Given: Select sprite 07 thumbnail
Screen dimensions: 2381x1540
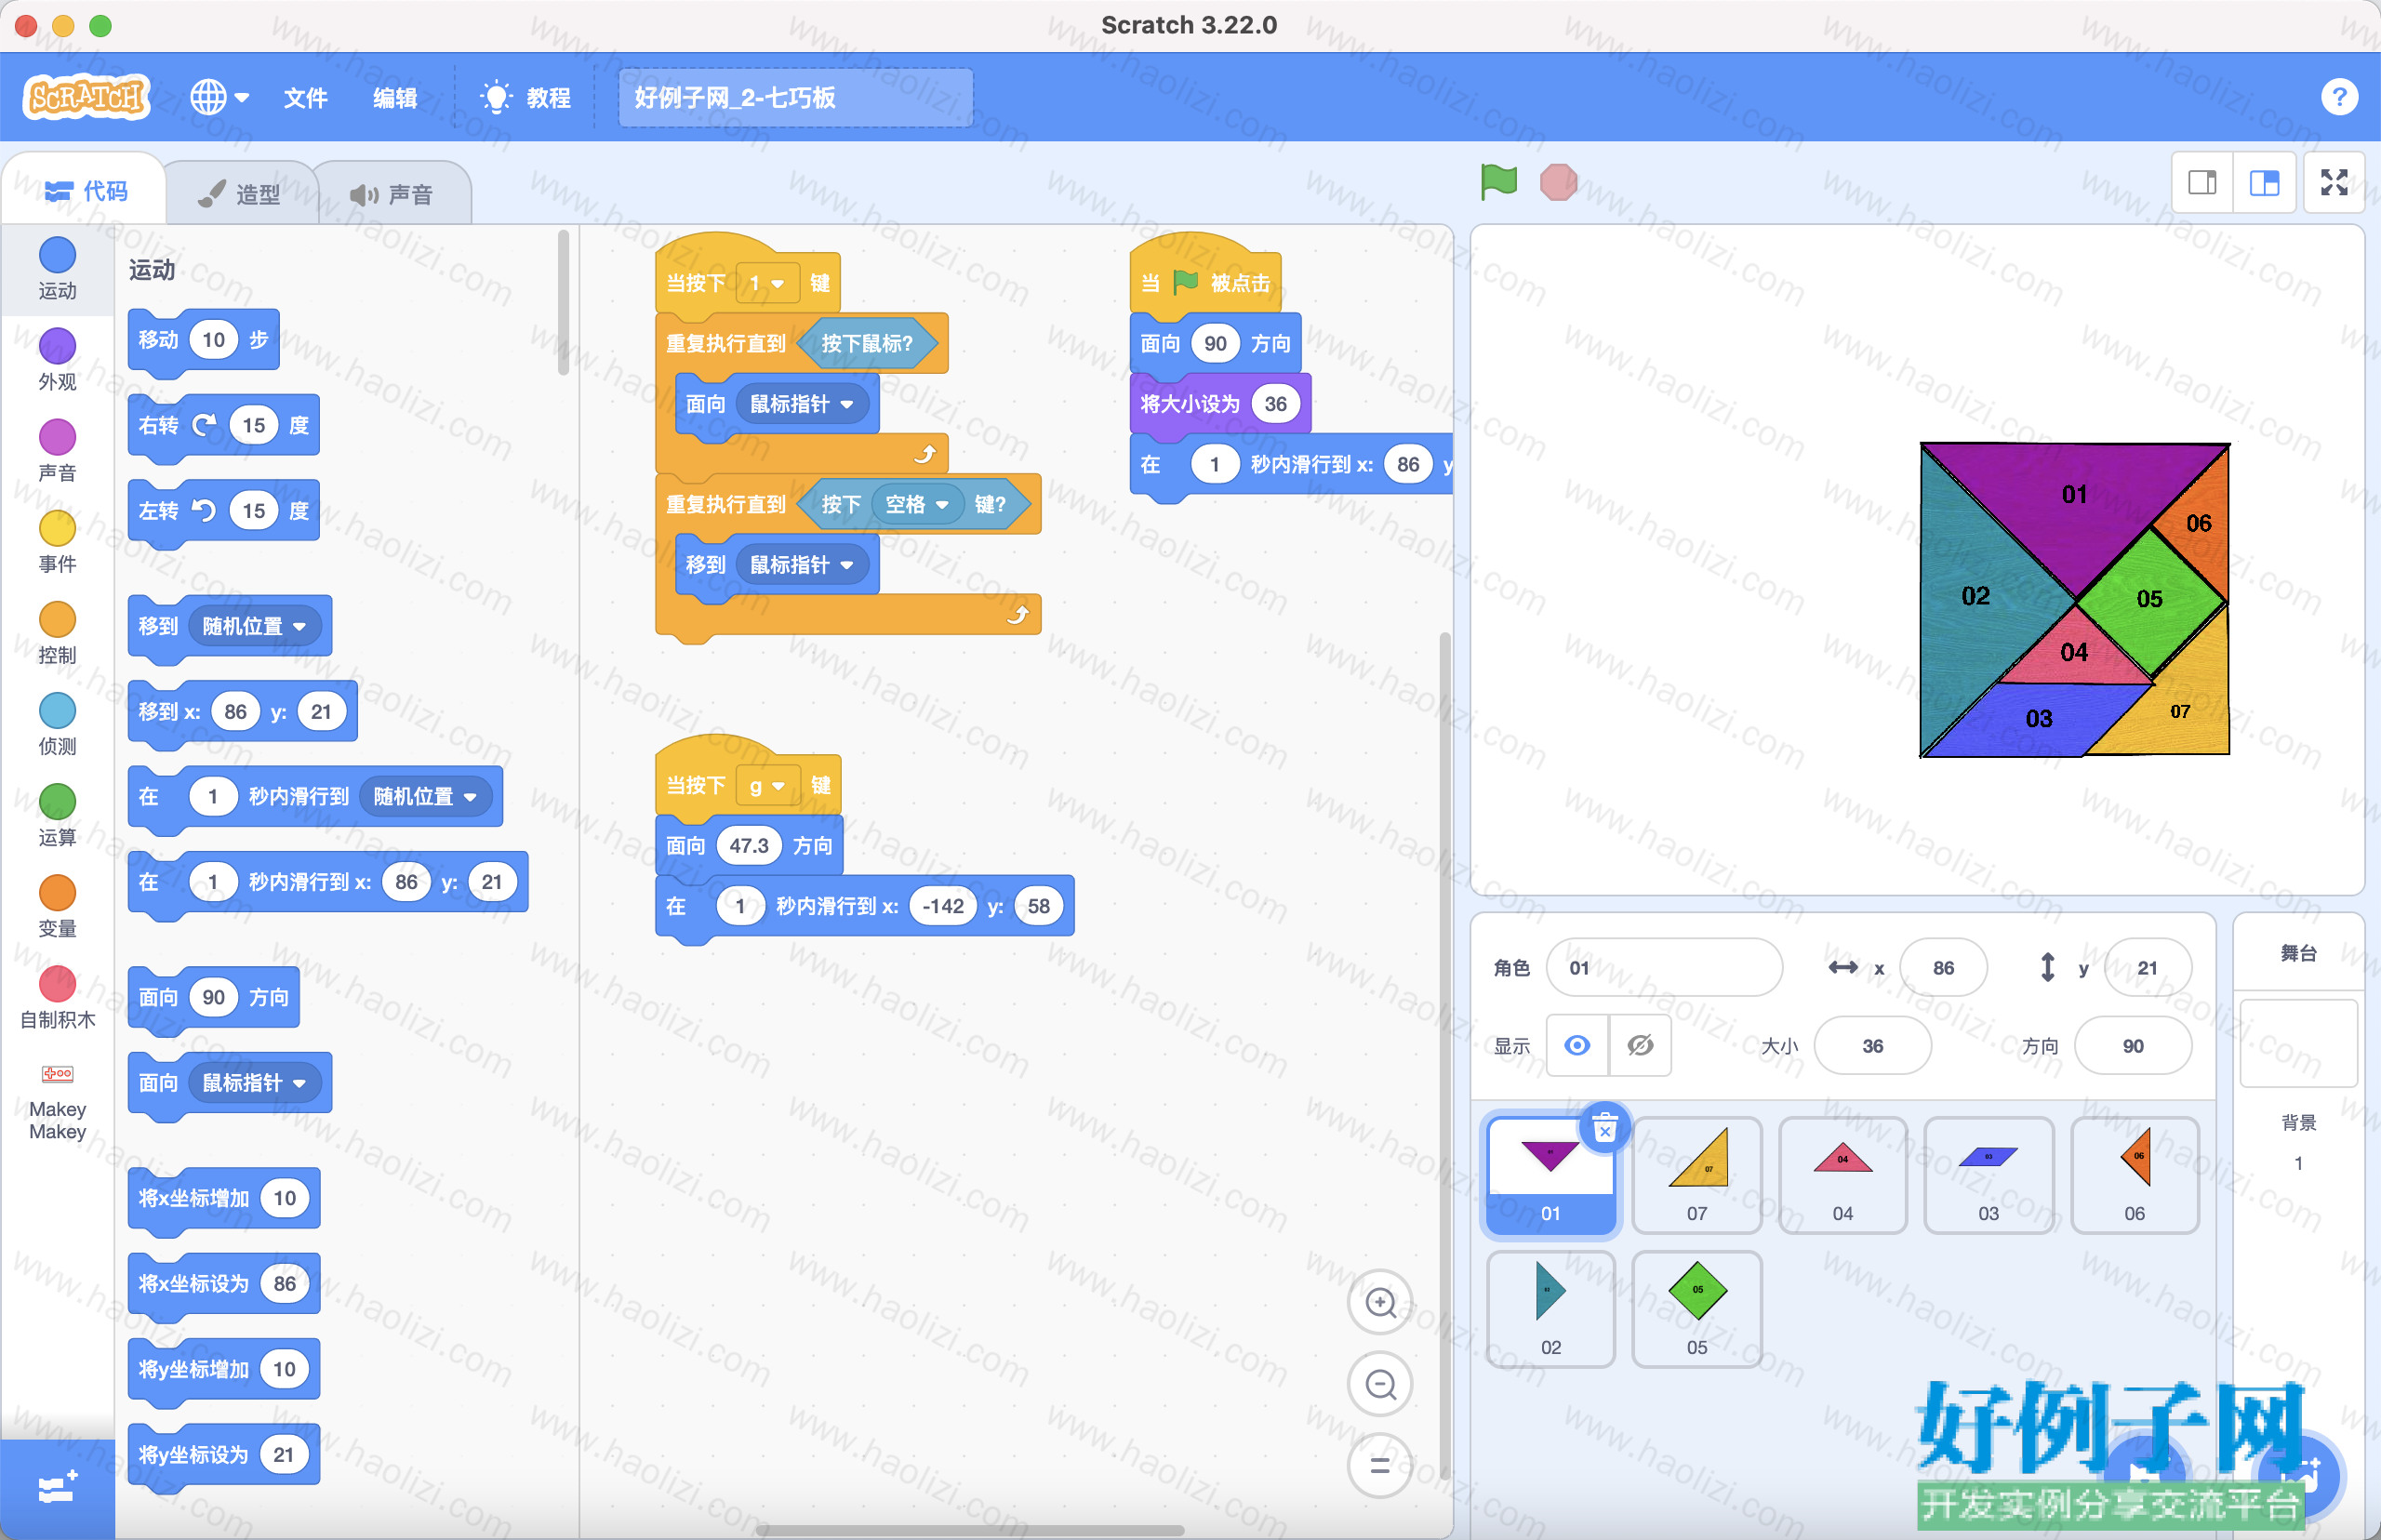Looking at the screenshot, I should pyautogui.click(x=1697, y=1175).
